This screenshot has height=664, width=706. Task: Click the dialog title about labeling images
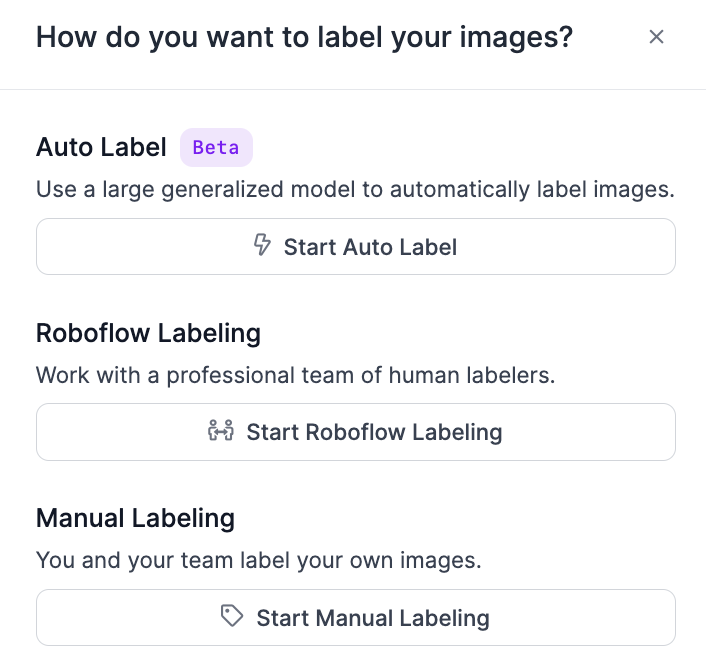[x=304, y=38]
